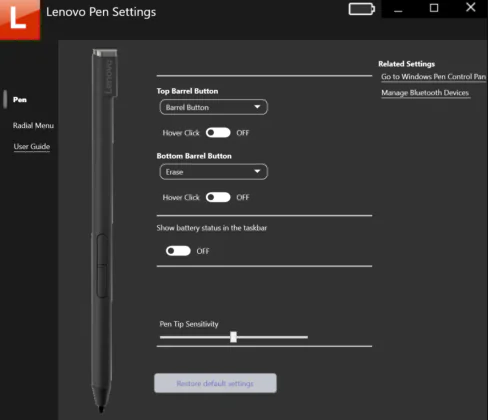Maximize the Lenovo Pen Settings window
488x420 pixels.
(x=434, y=8)
